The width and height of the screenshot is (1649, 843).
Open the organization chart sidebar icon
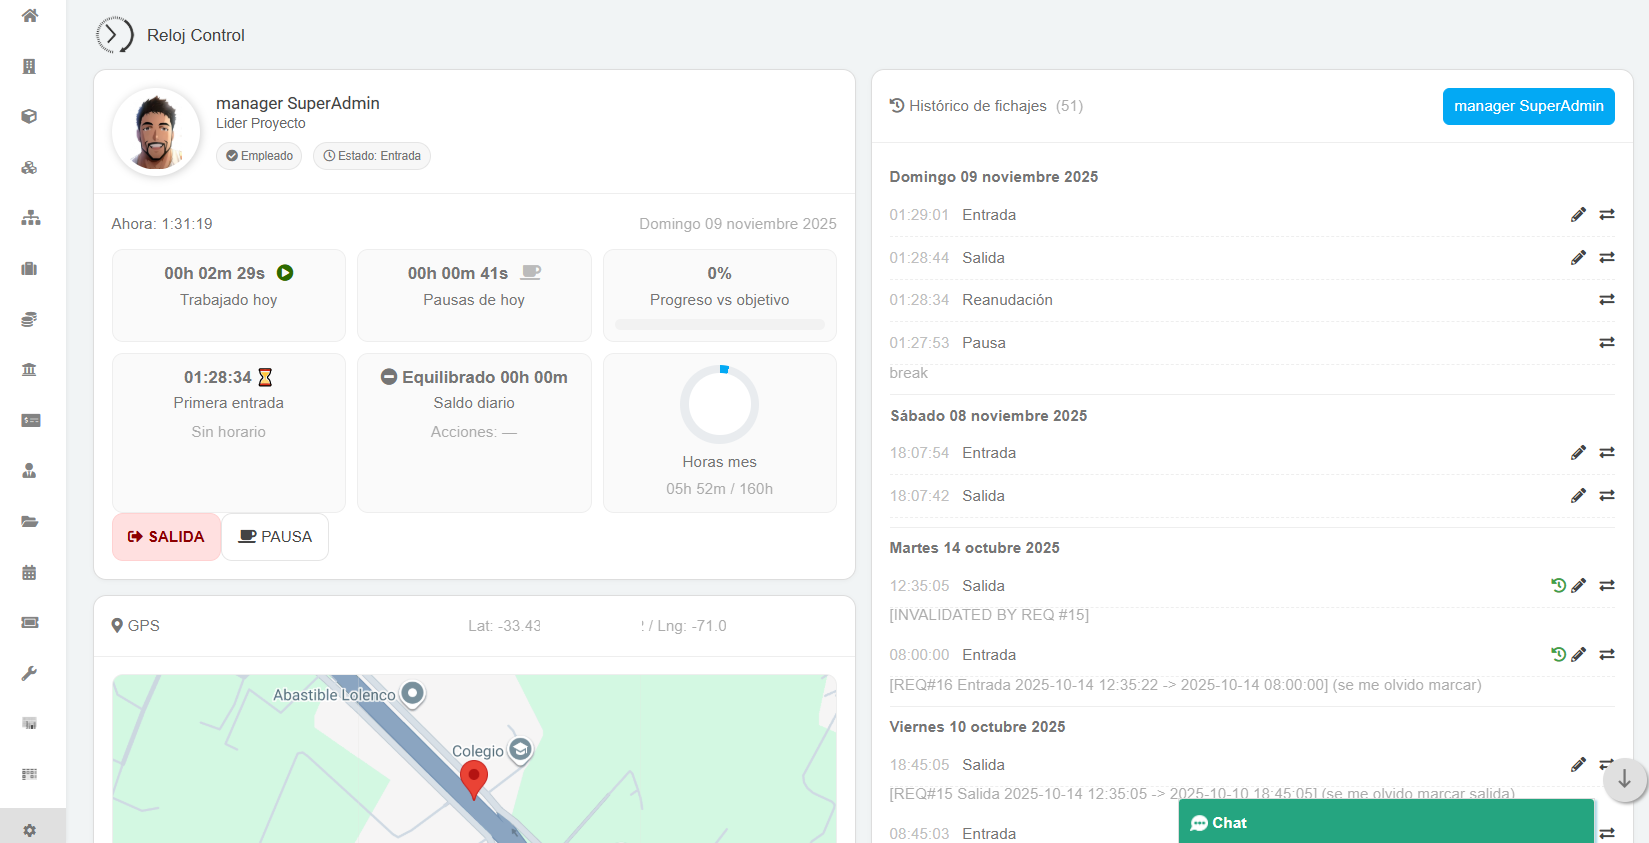click(x=30, y=218)
